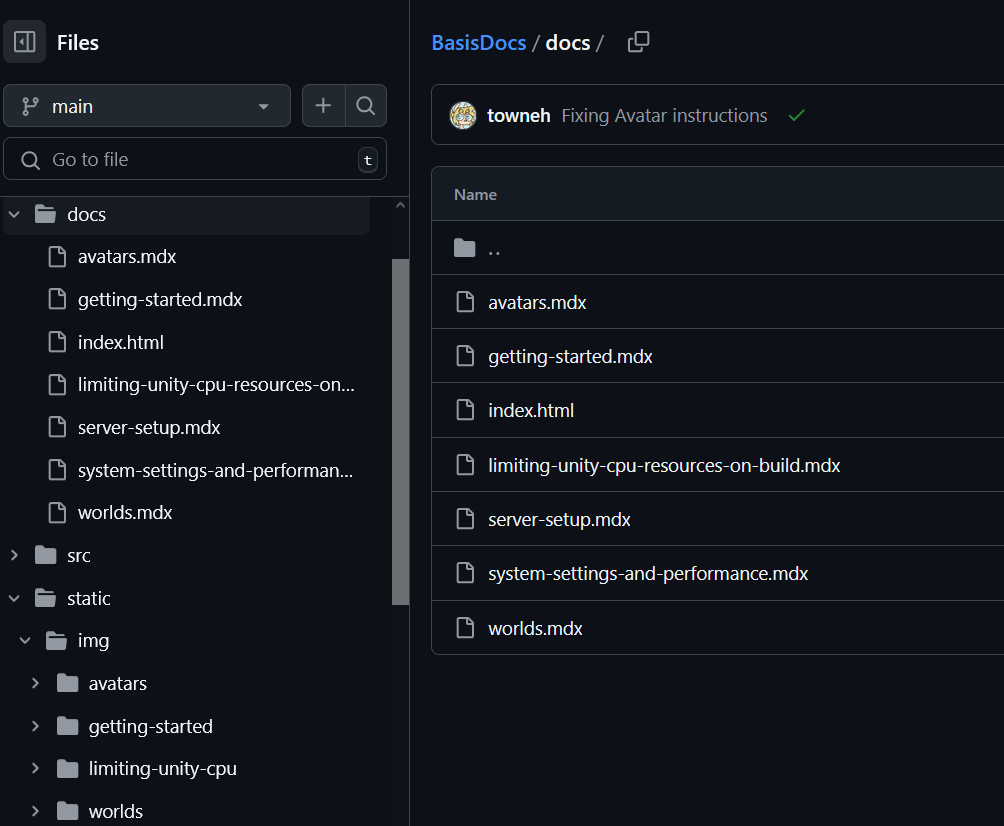Click the avatars.mdx file icon in file list
Screen dimensions: 1004x826
(x=464, y=302)
